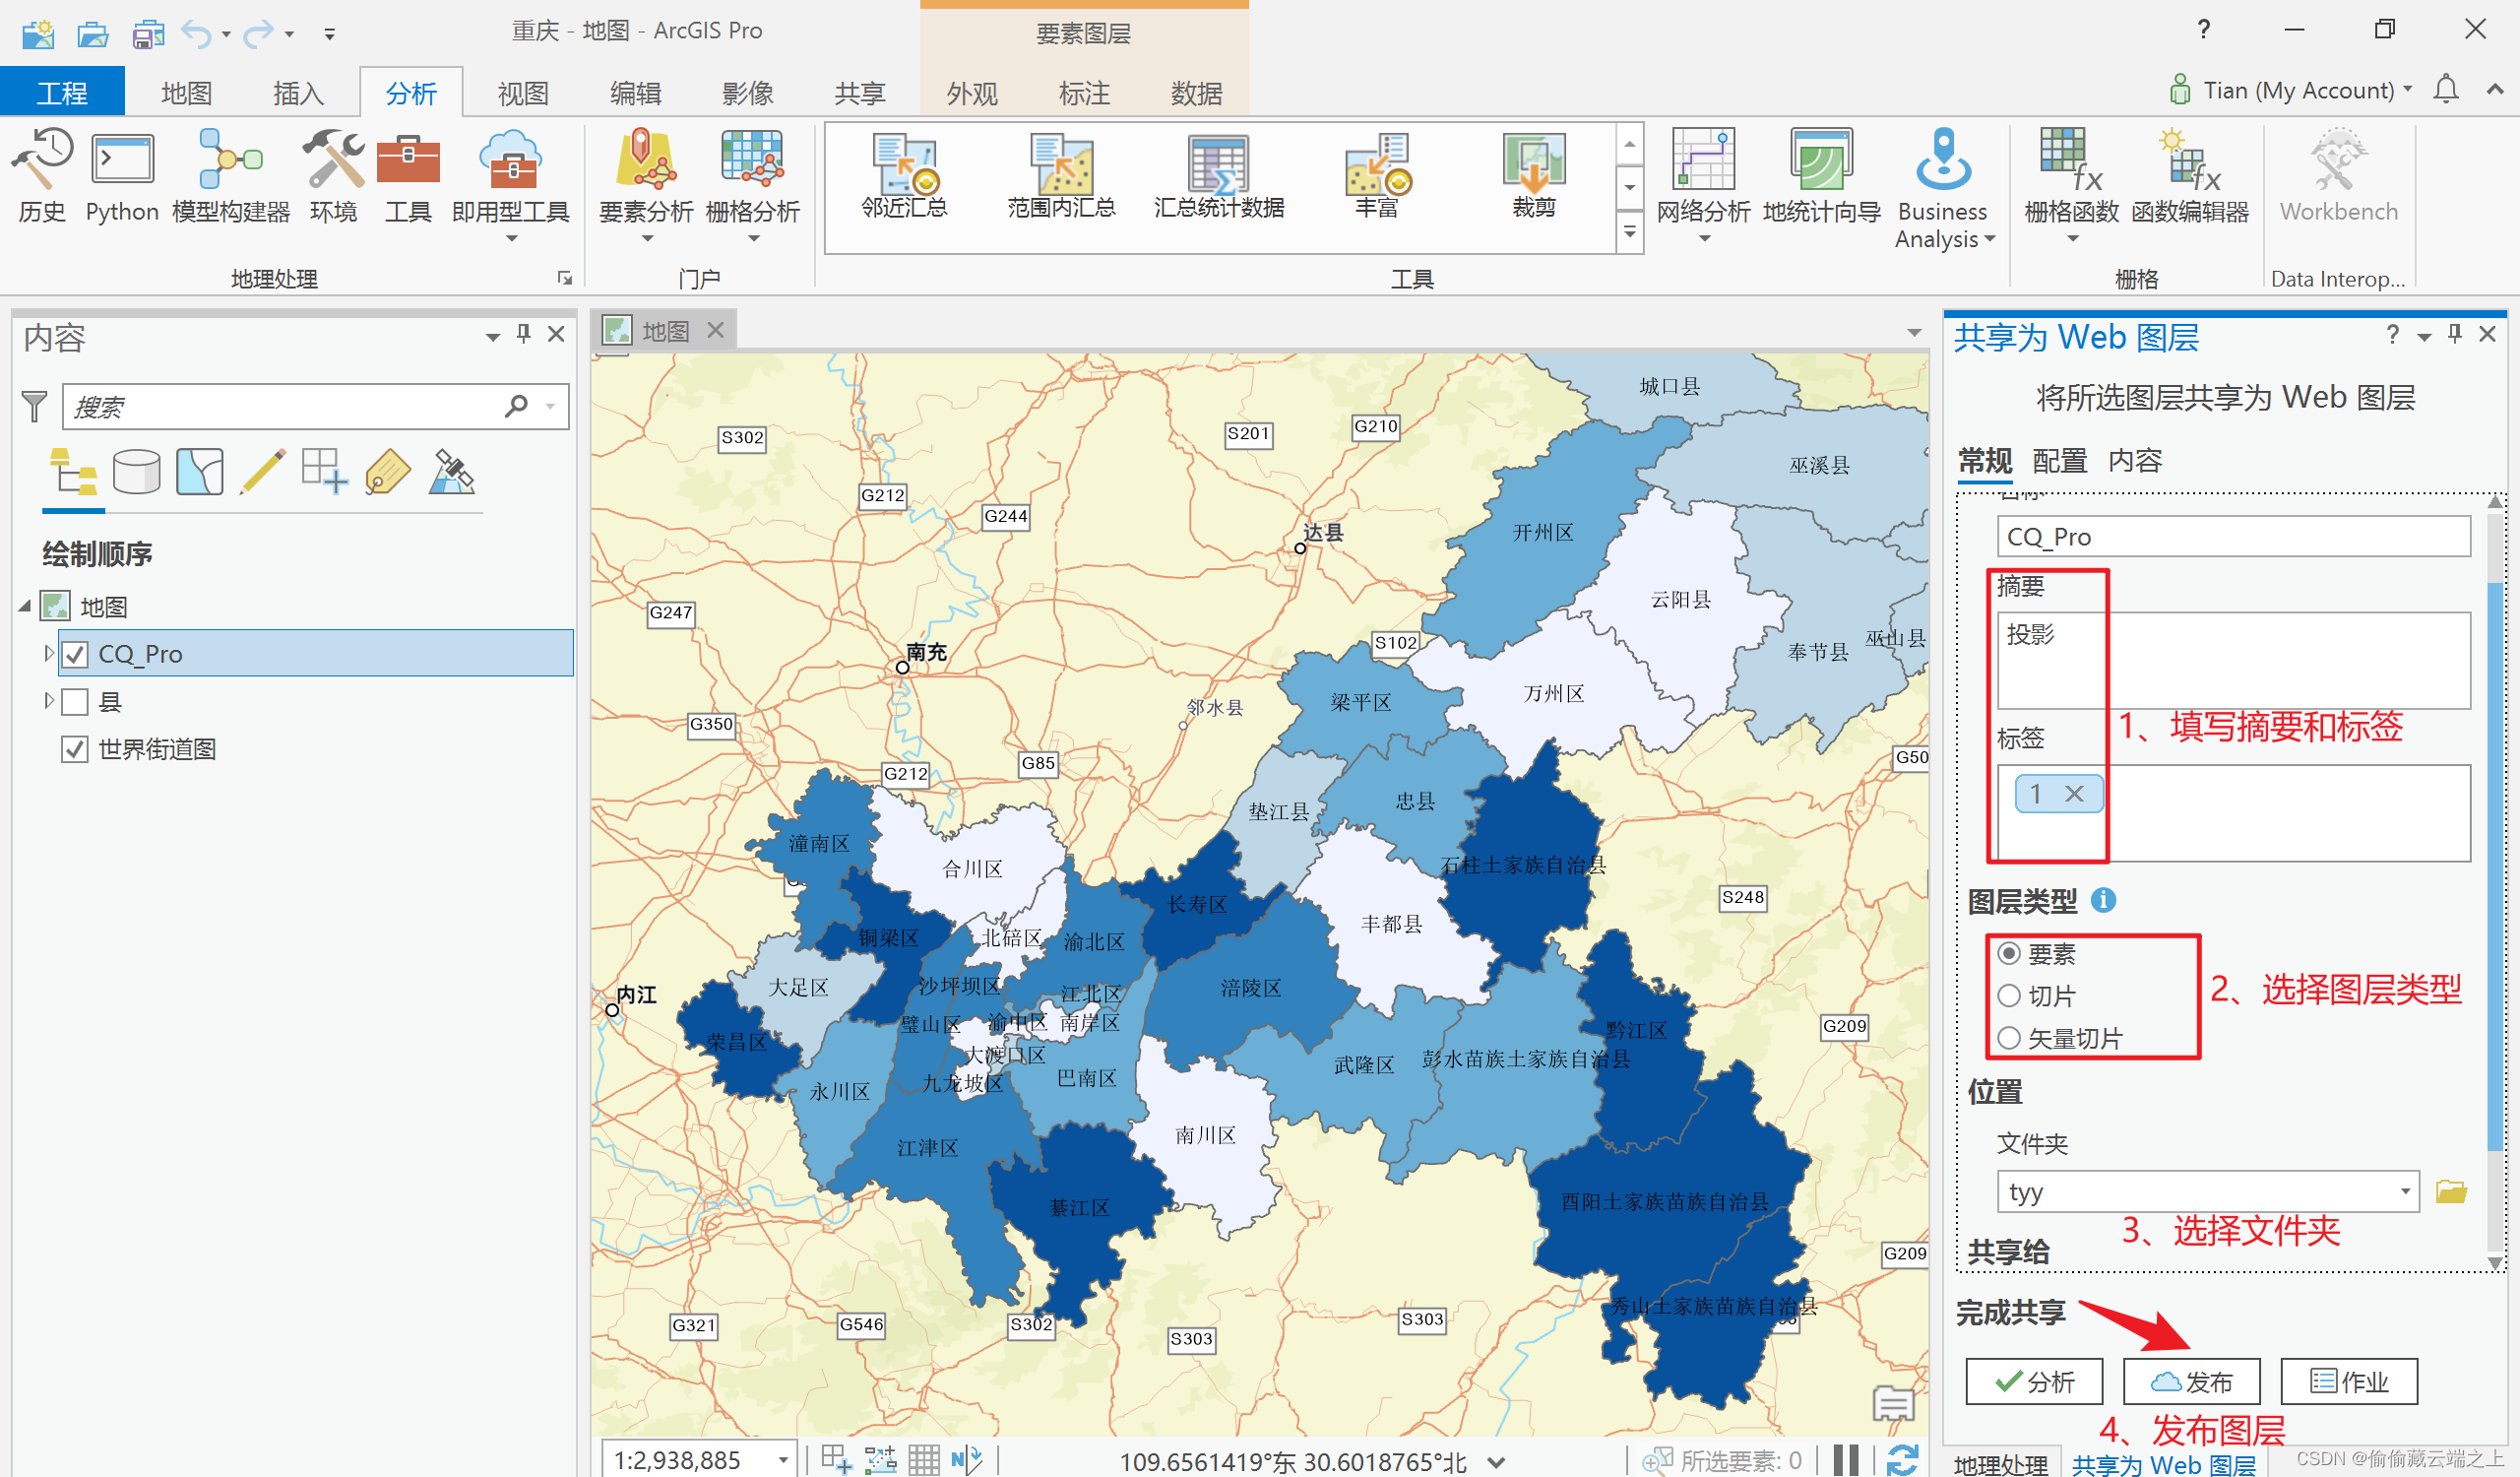Screen dimensions: 2520x1477
Task: Switch to the 地图 ribbon tab
Action: (x=186, y=93)
